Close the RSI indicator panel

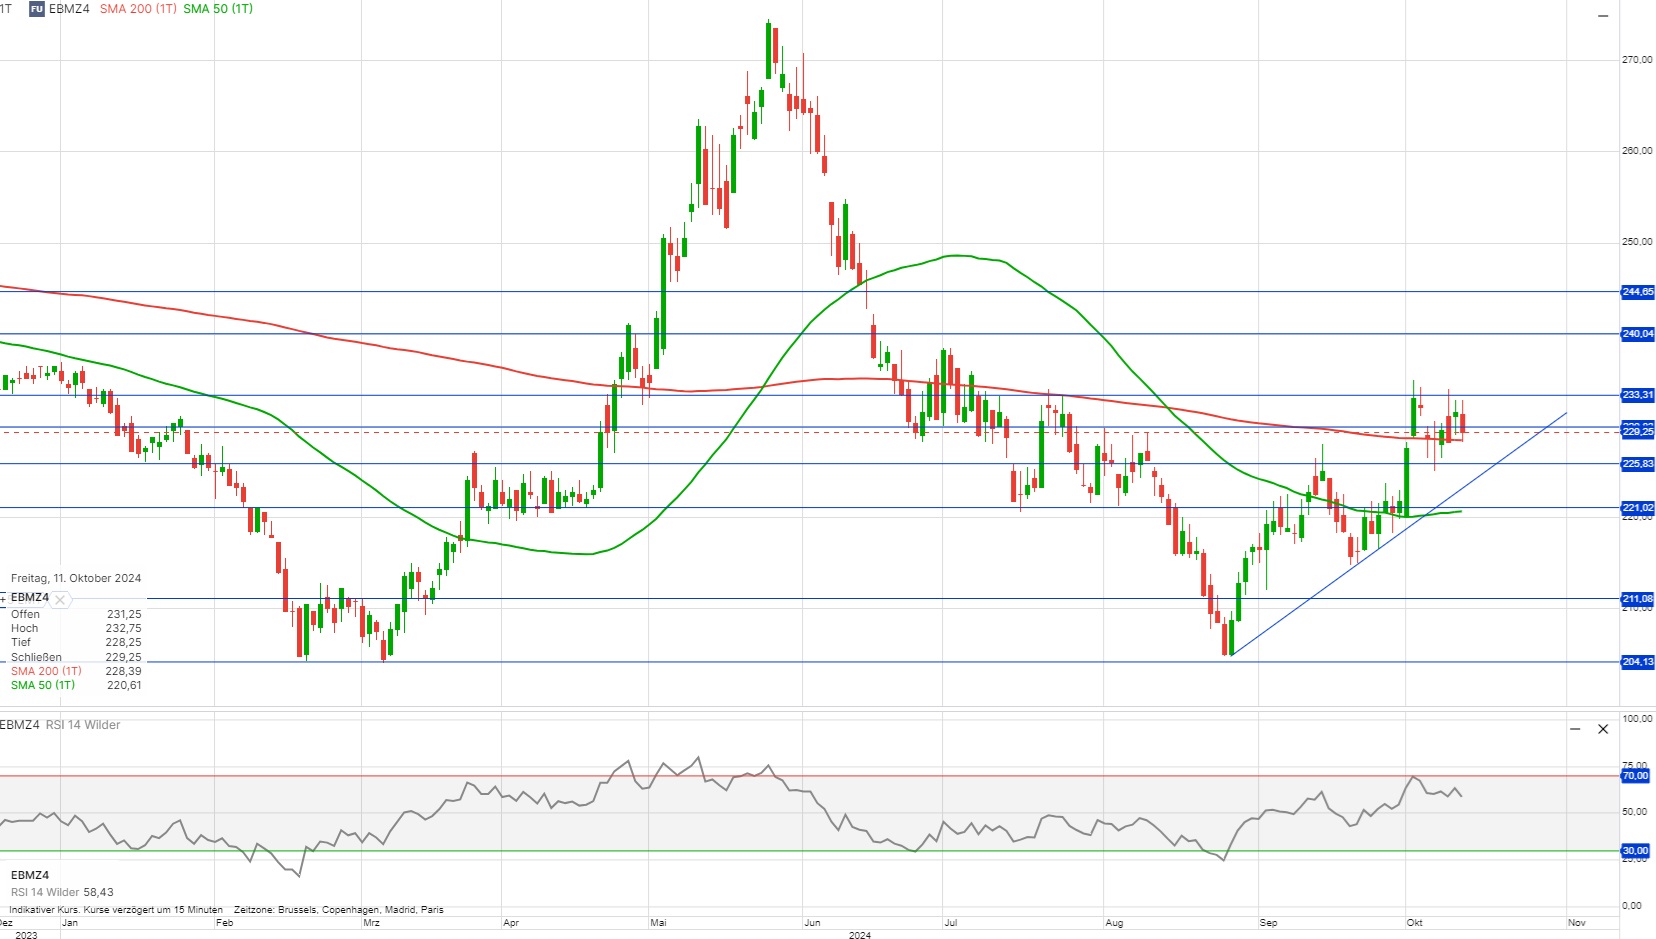click(1603, 729)
